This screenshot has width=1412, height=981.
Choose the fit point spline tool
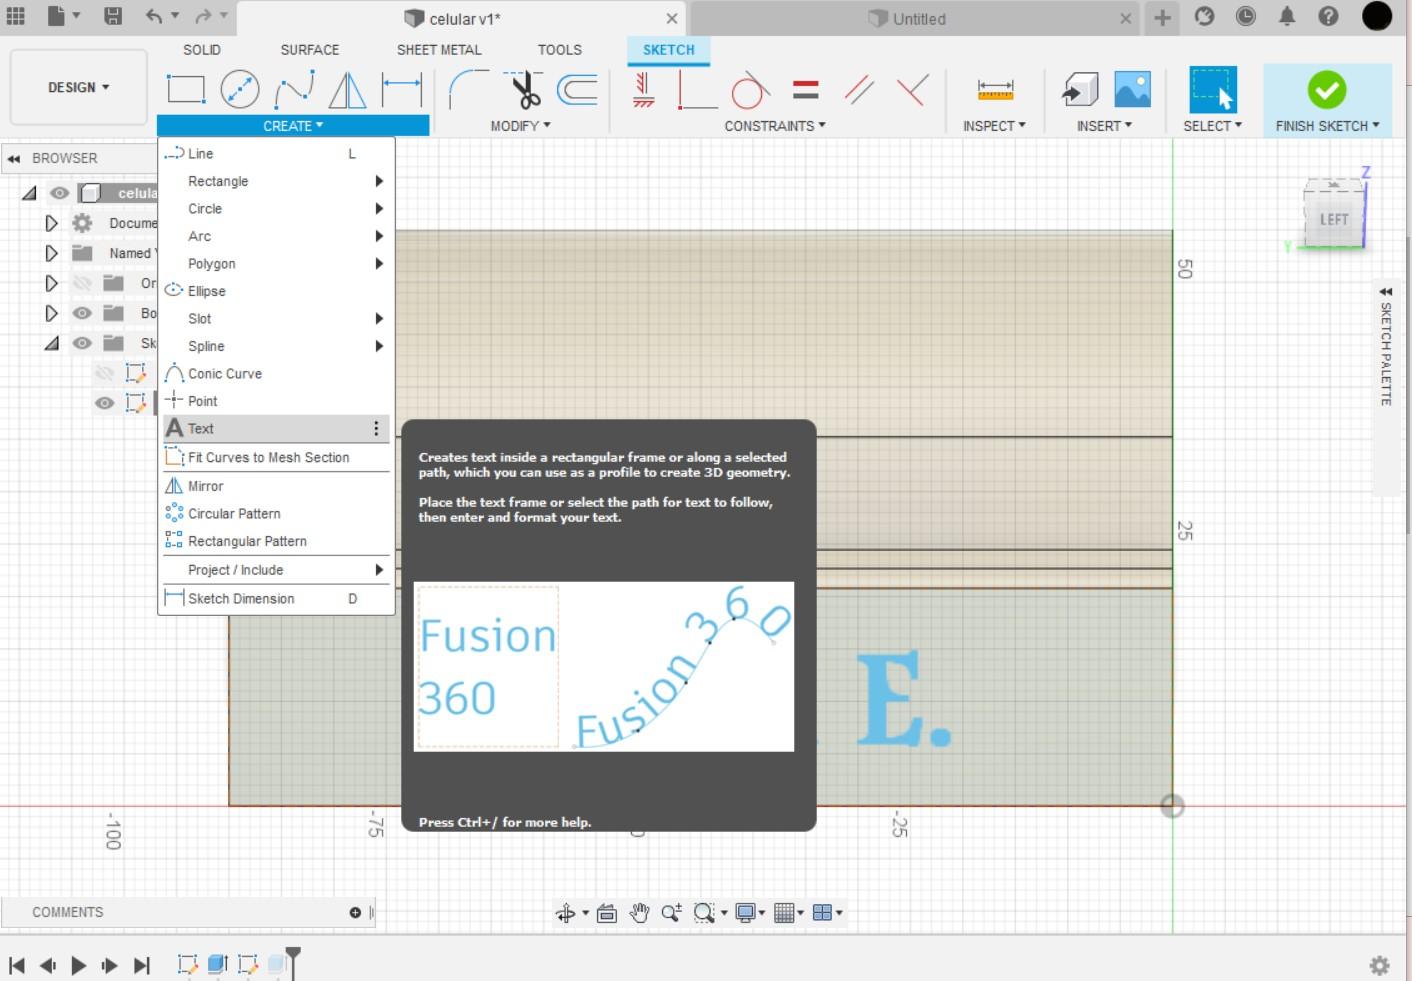point(294,90)
